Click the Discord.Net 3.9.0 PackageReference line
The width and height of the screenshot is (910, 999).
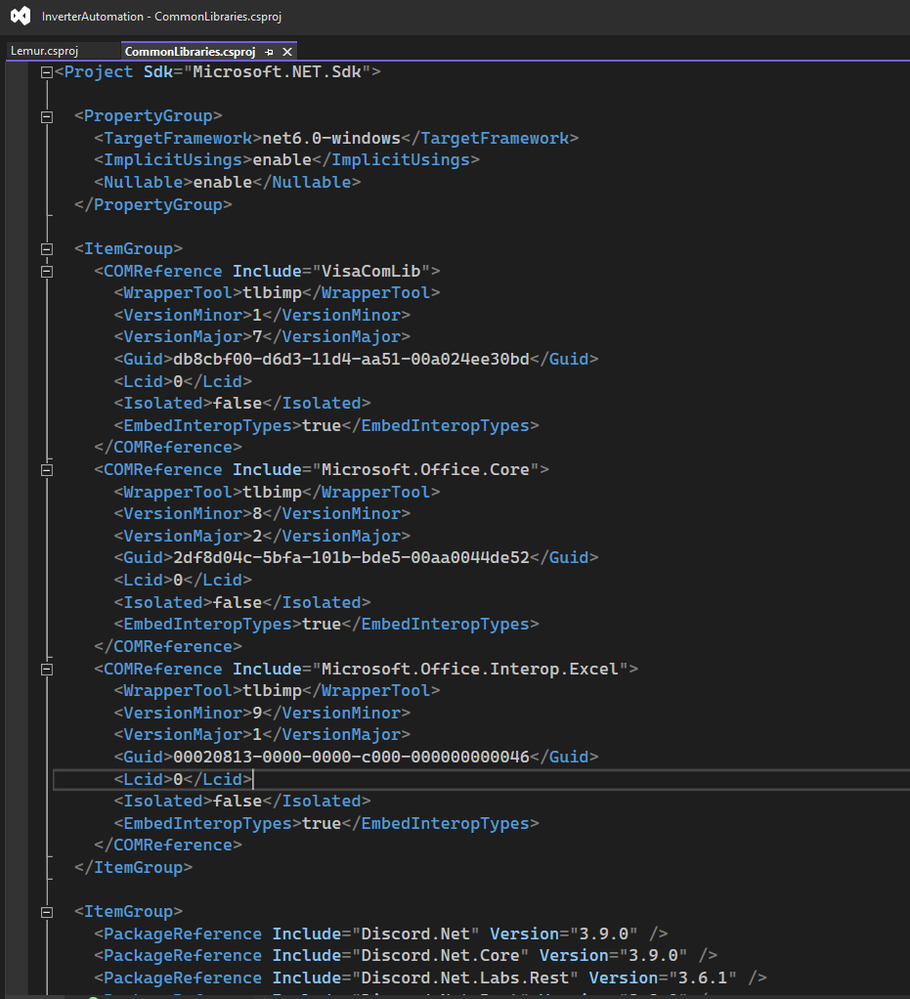click(381, 935)
